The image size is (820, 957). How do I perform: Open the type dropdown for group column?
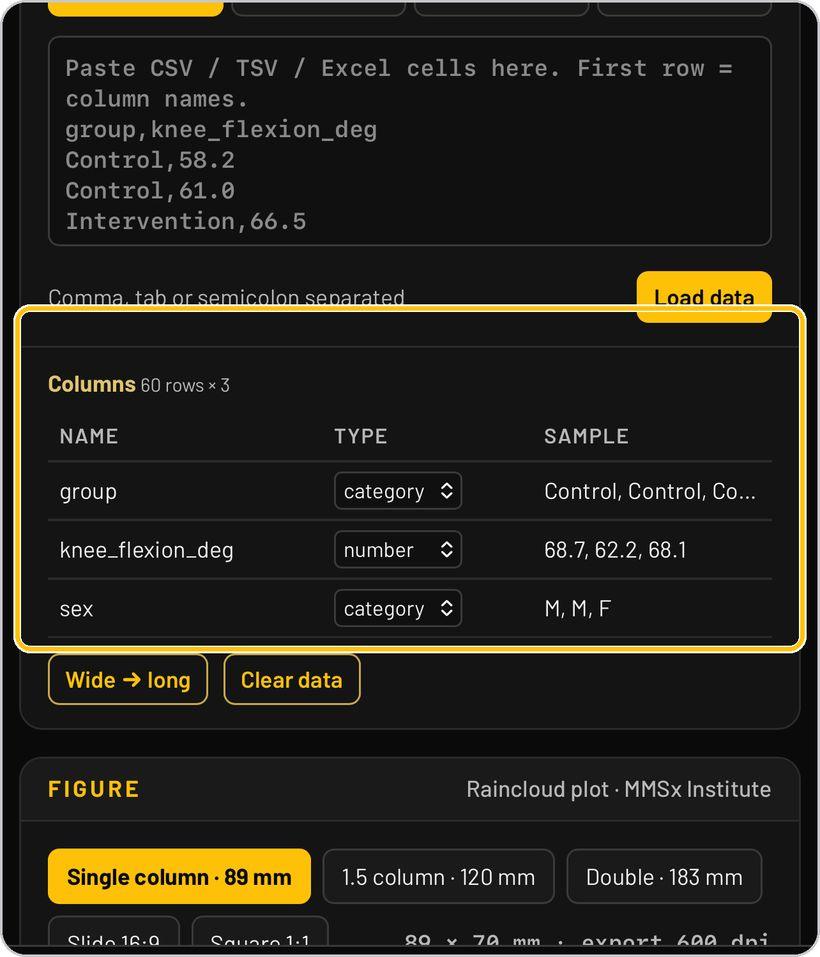(398, 491)
